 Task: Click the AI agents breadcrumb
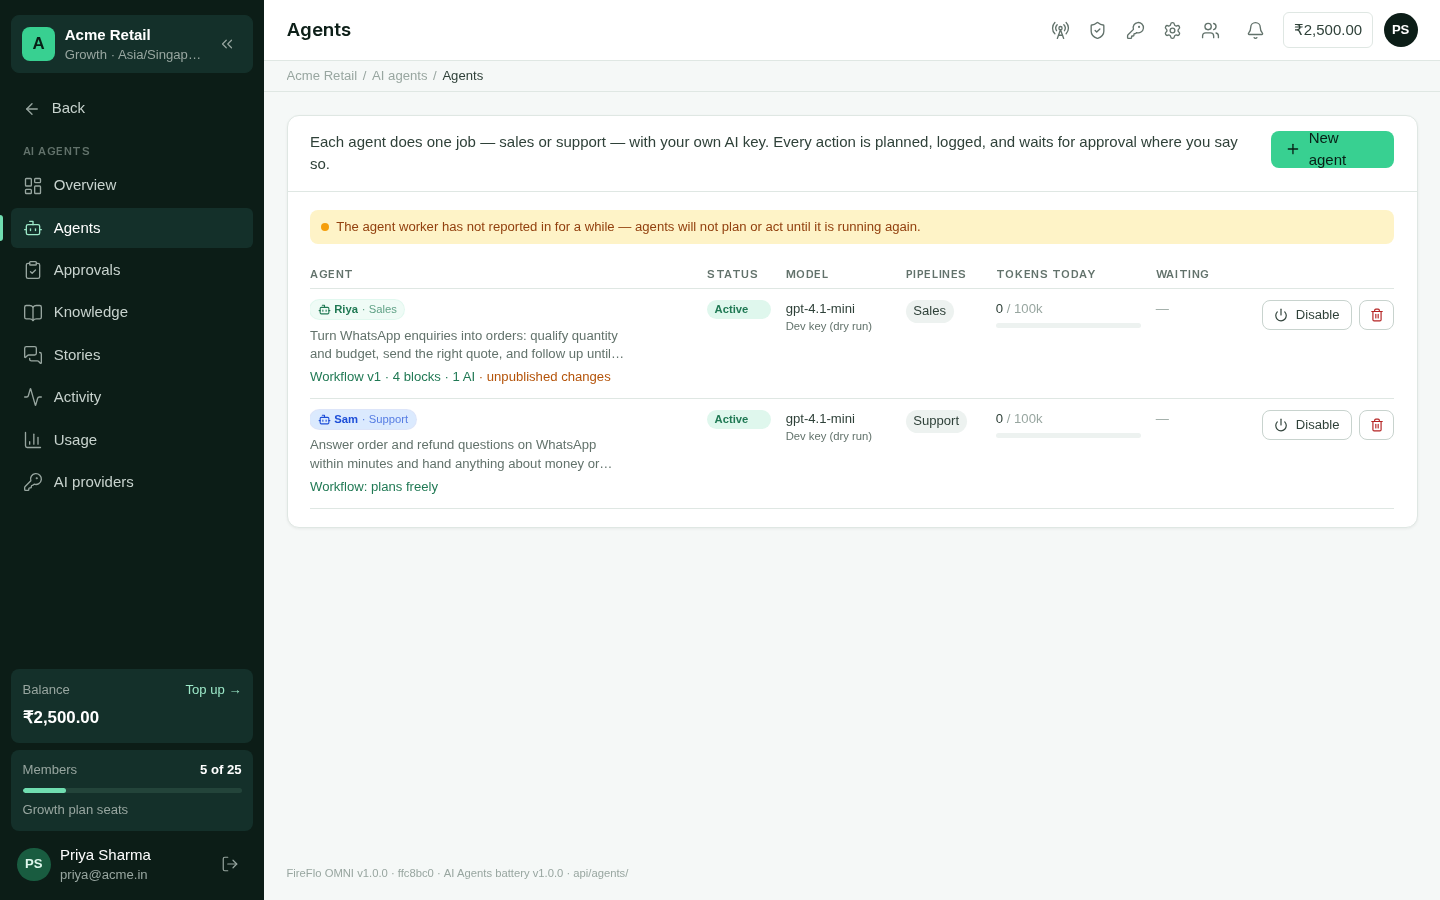[x=399, y=76]
